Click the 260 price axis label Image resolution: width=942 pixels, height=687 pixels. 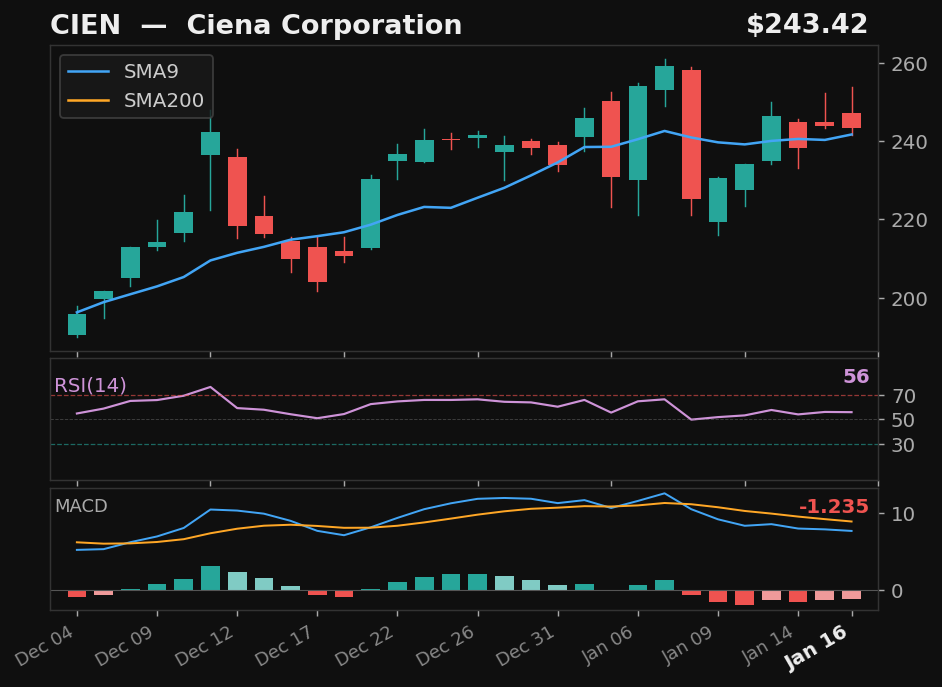909,64
